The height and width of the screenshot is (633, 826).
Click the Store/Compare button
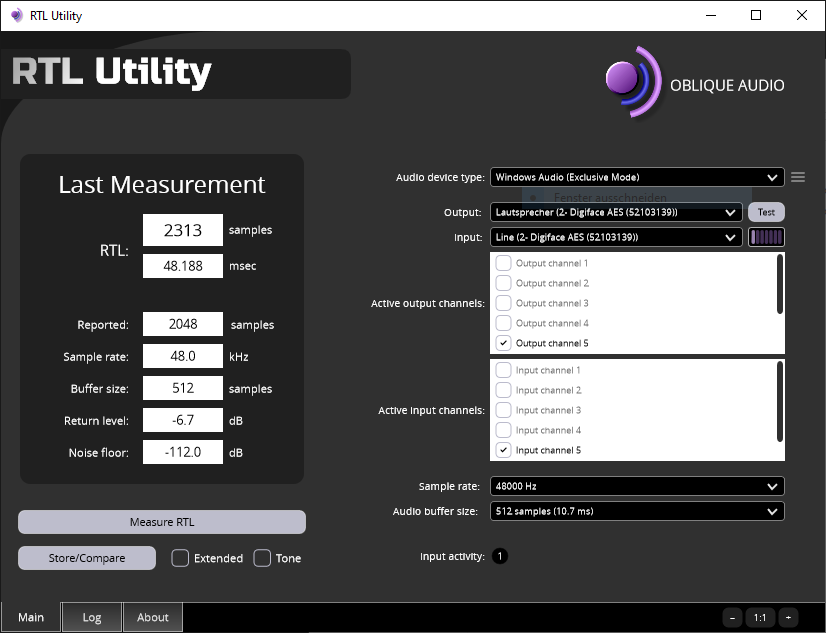coord(87,558)
